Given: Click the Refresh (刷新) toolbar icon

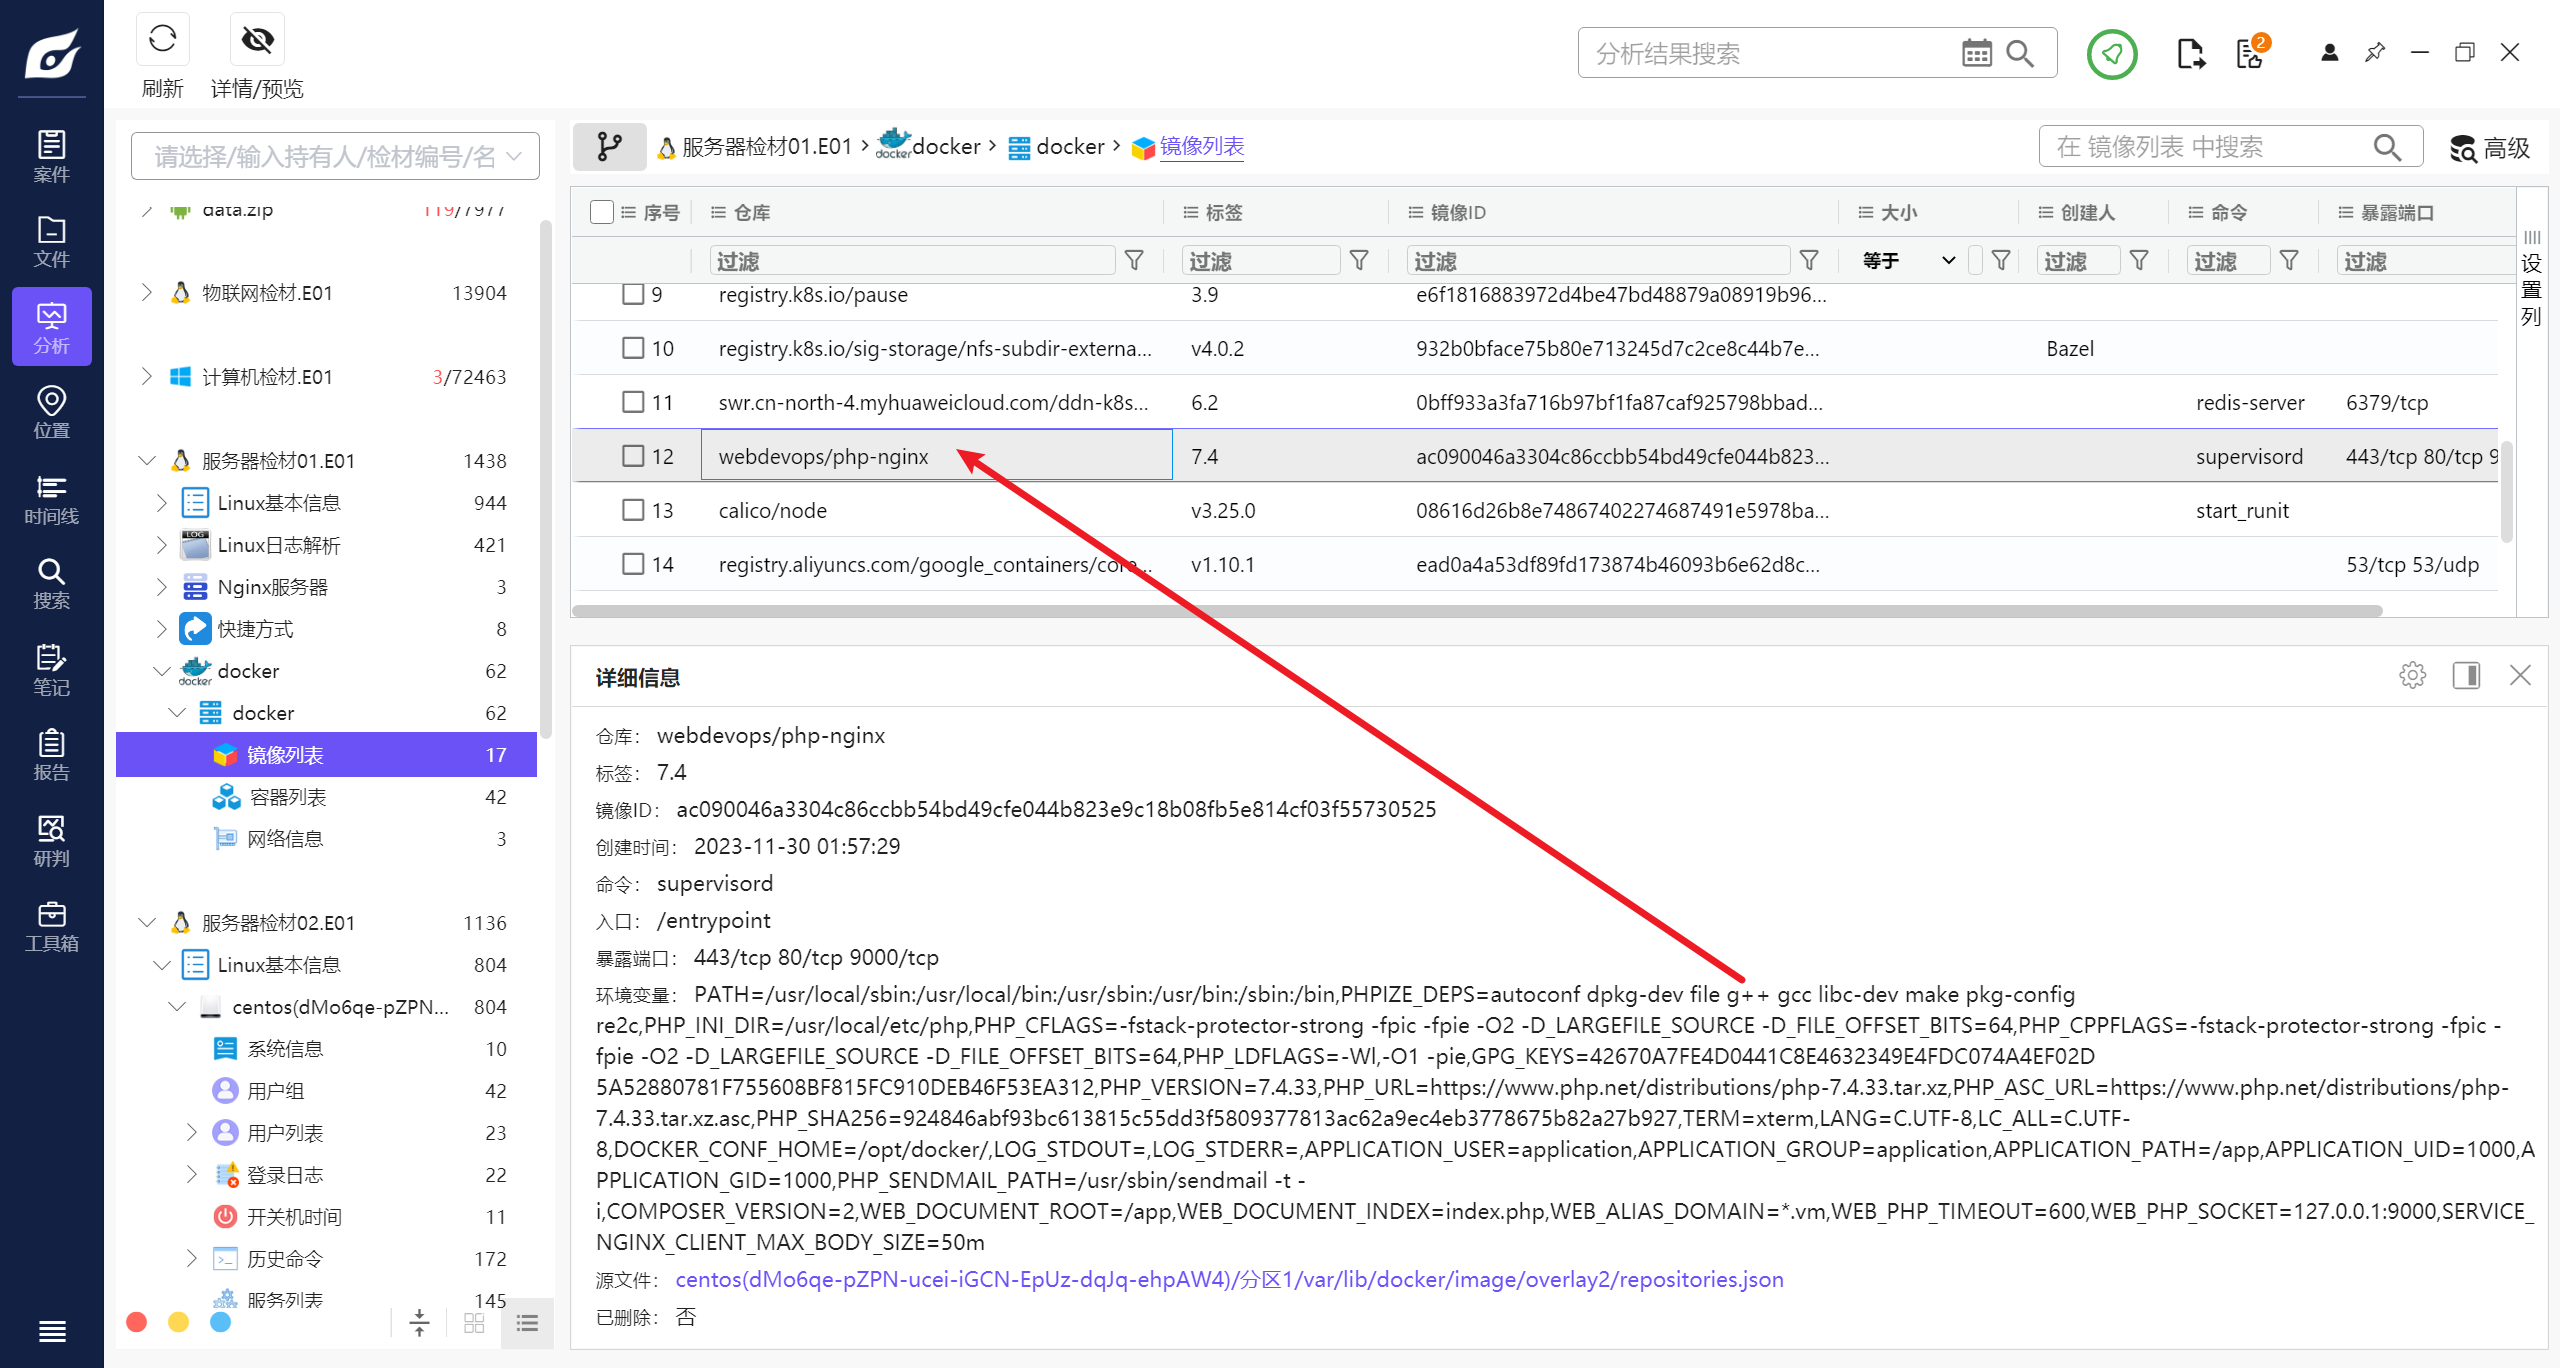Looking at the screenshot, I should click(x=162, y=40).
